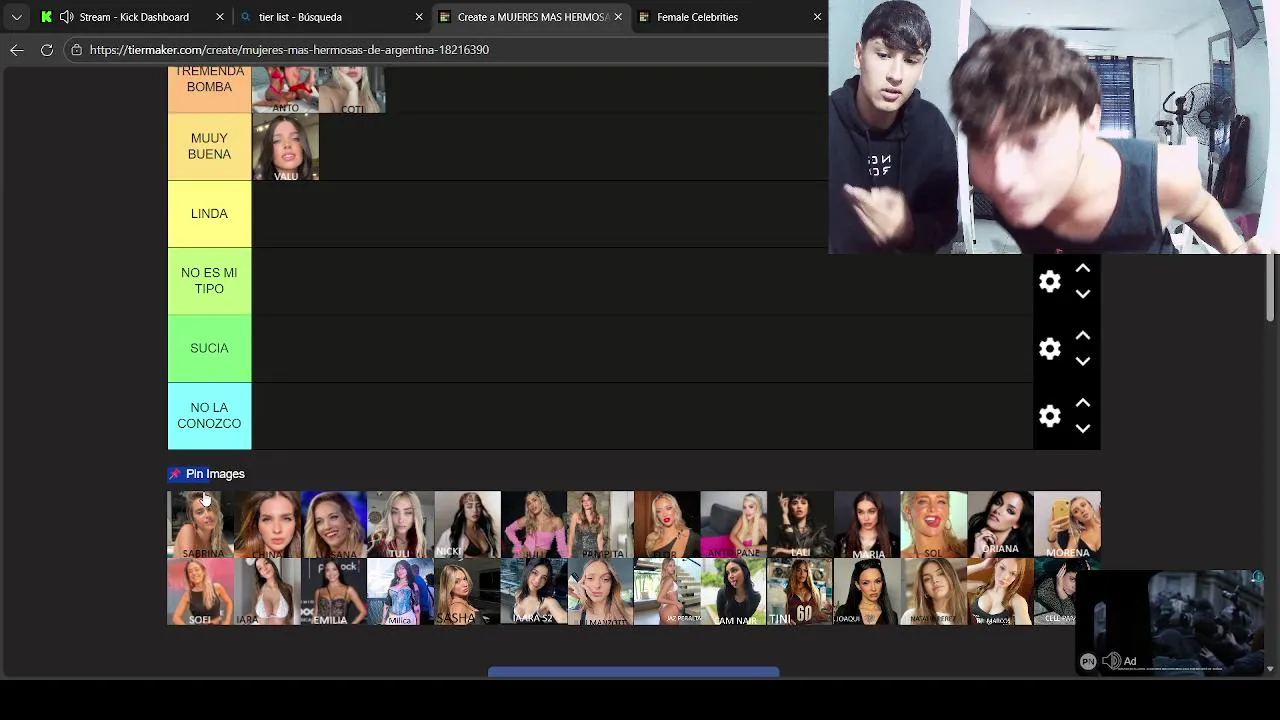Click the page vertical scrollbar thumb
Screen dimensions: 1280x720
(1270, 288)
